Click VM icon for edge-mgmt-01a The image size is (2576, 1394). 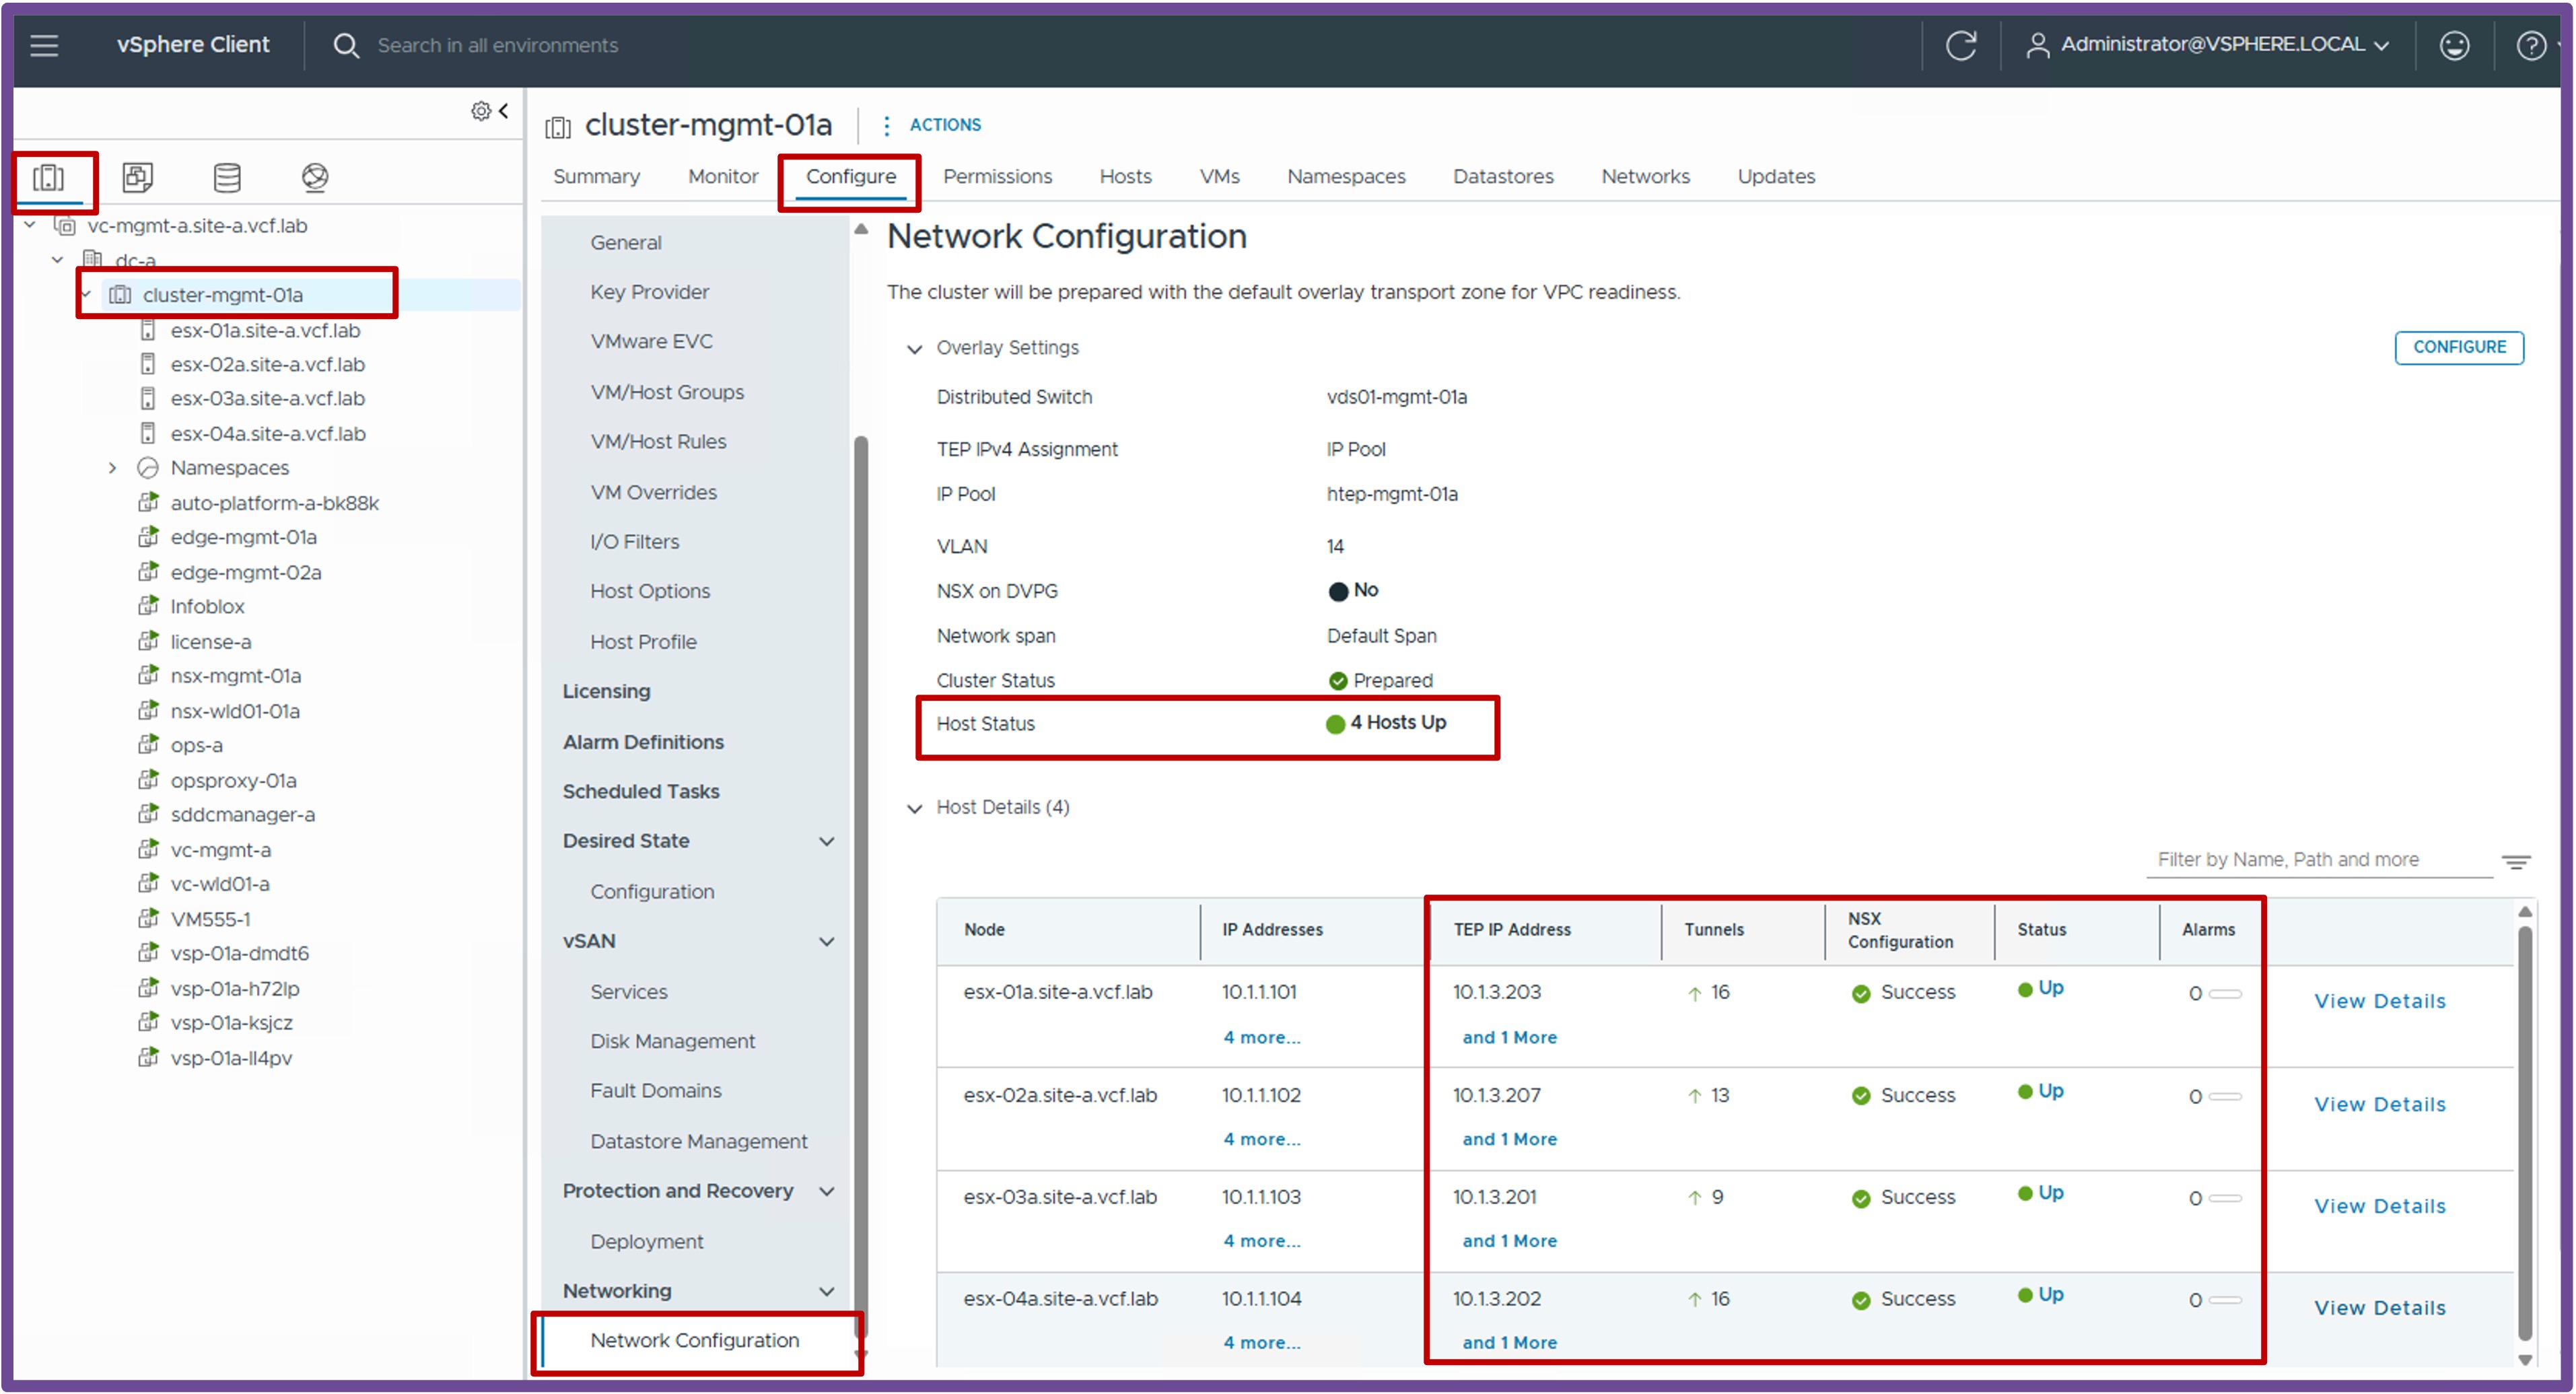[148, 537]
